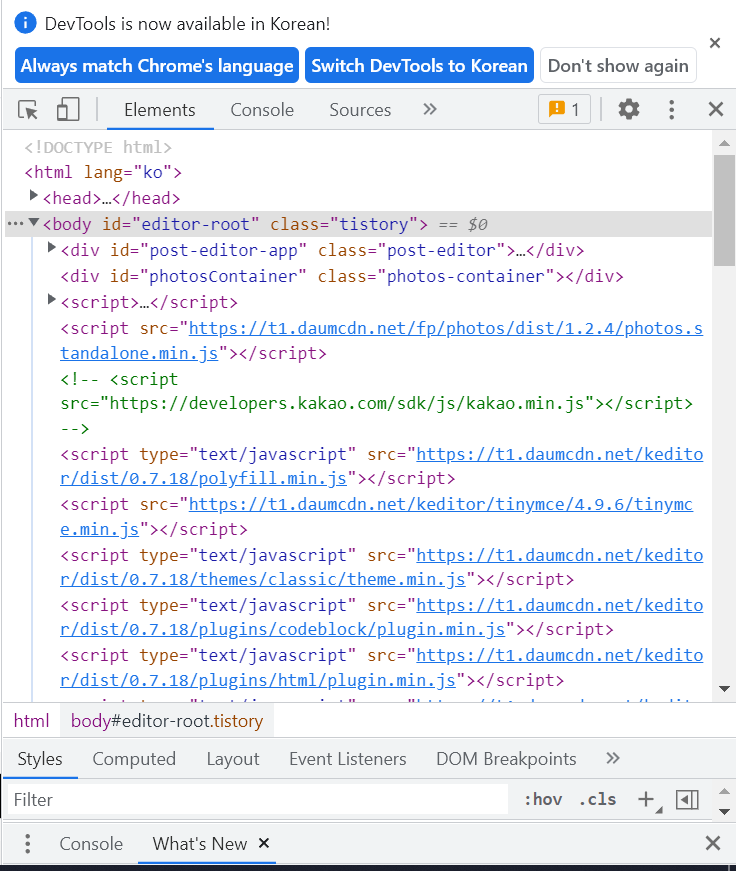This screenshot has width=736, height=871.
Task: Focus the styles Filter input field
Action: click(x=258, y=799)
